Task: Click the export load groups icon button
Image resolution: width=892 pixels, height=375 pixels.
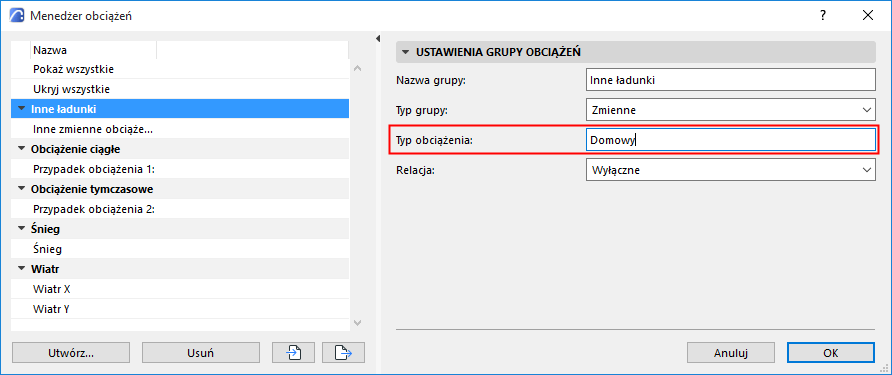Action: click(x=344, y=353)
